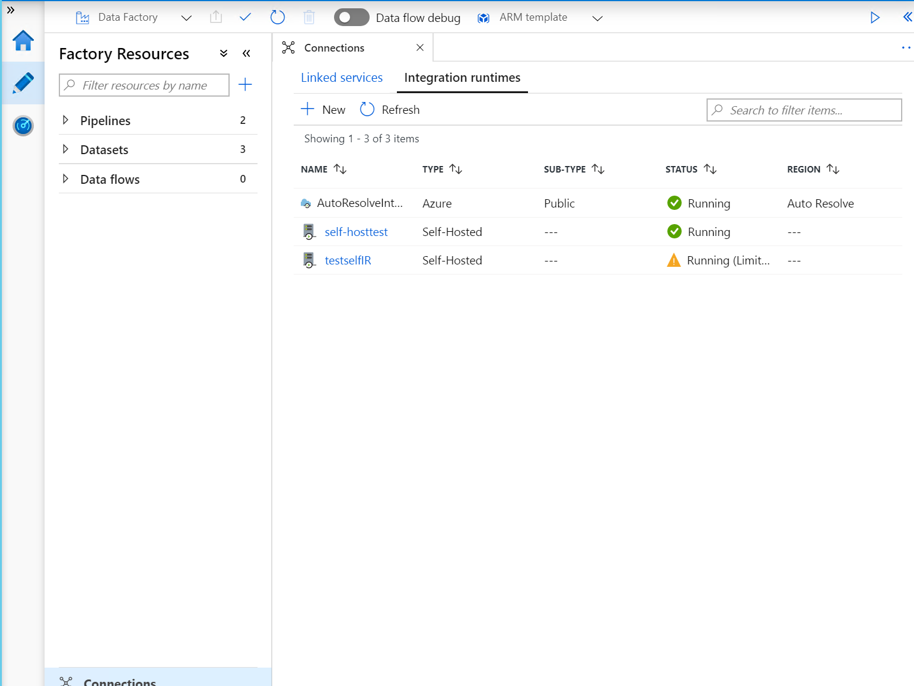Toggle the Data flow debug switch

tap(351, 17)
